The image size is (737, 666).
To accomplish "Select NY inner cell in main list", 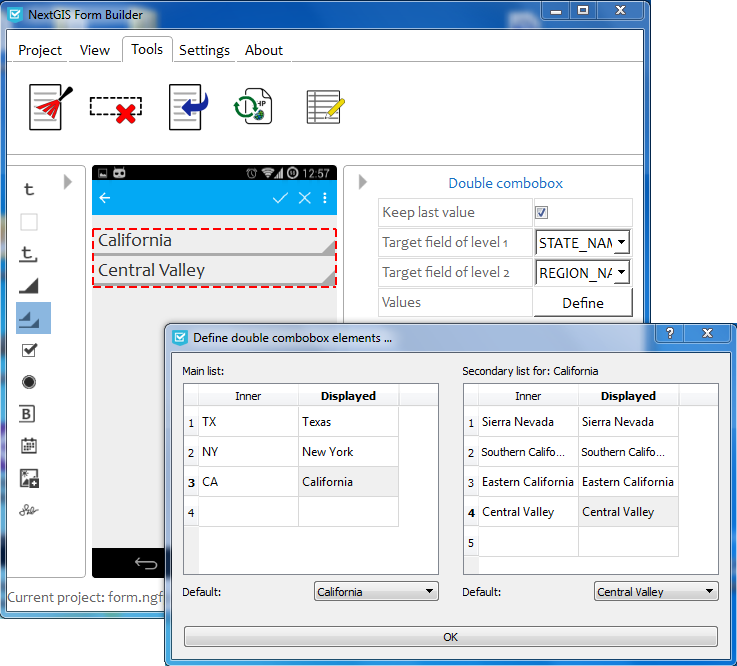I will pos(248,452).
